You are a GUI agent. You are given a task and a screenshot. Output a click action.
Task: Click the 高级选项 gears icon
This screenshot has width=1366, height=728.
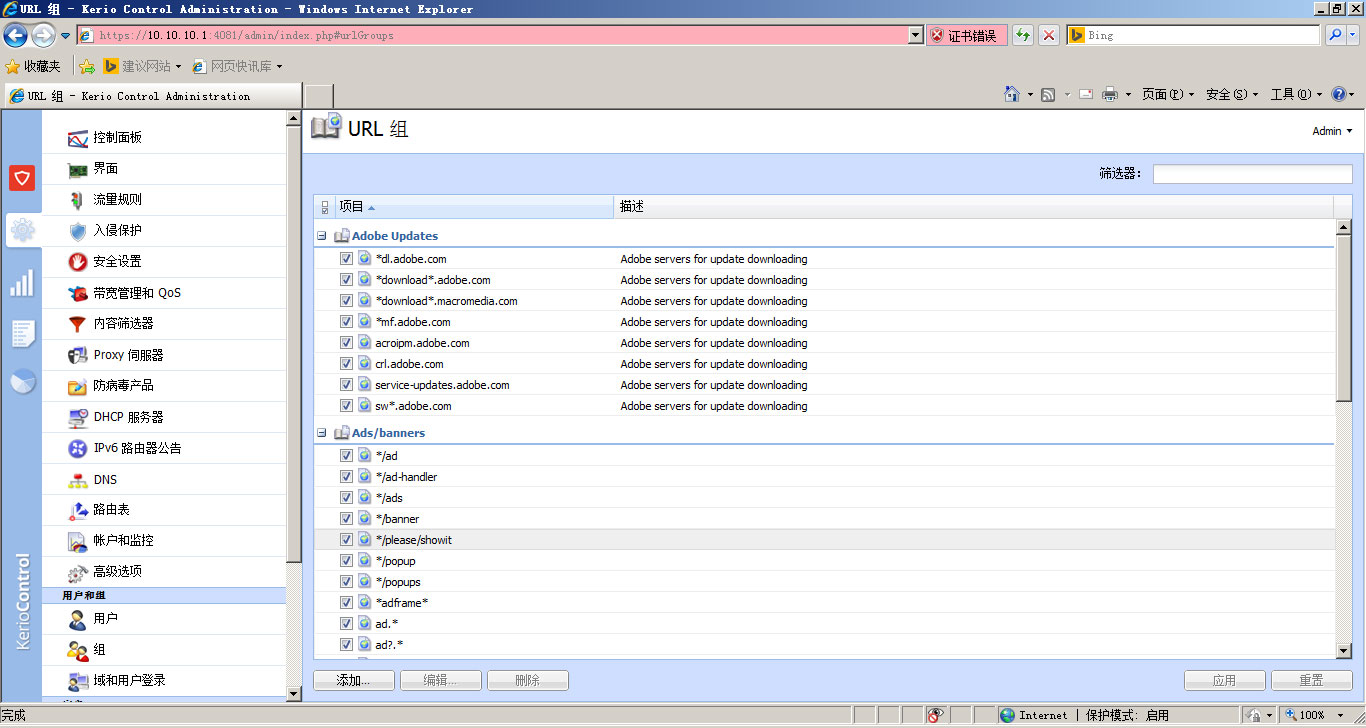coord(78,572)
